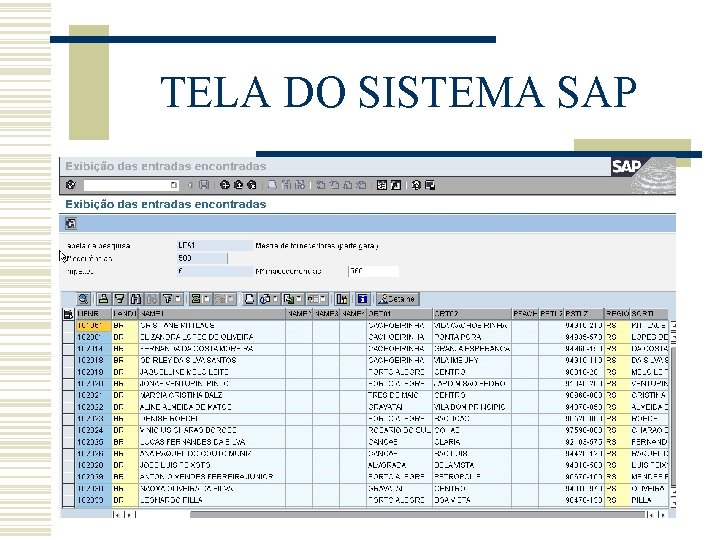720x540 pixels.
Task: Click the Sort Ascending icon
Action: point(103,299)
